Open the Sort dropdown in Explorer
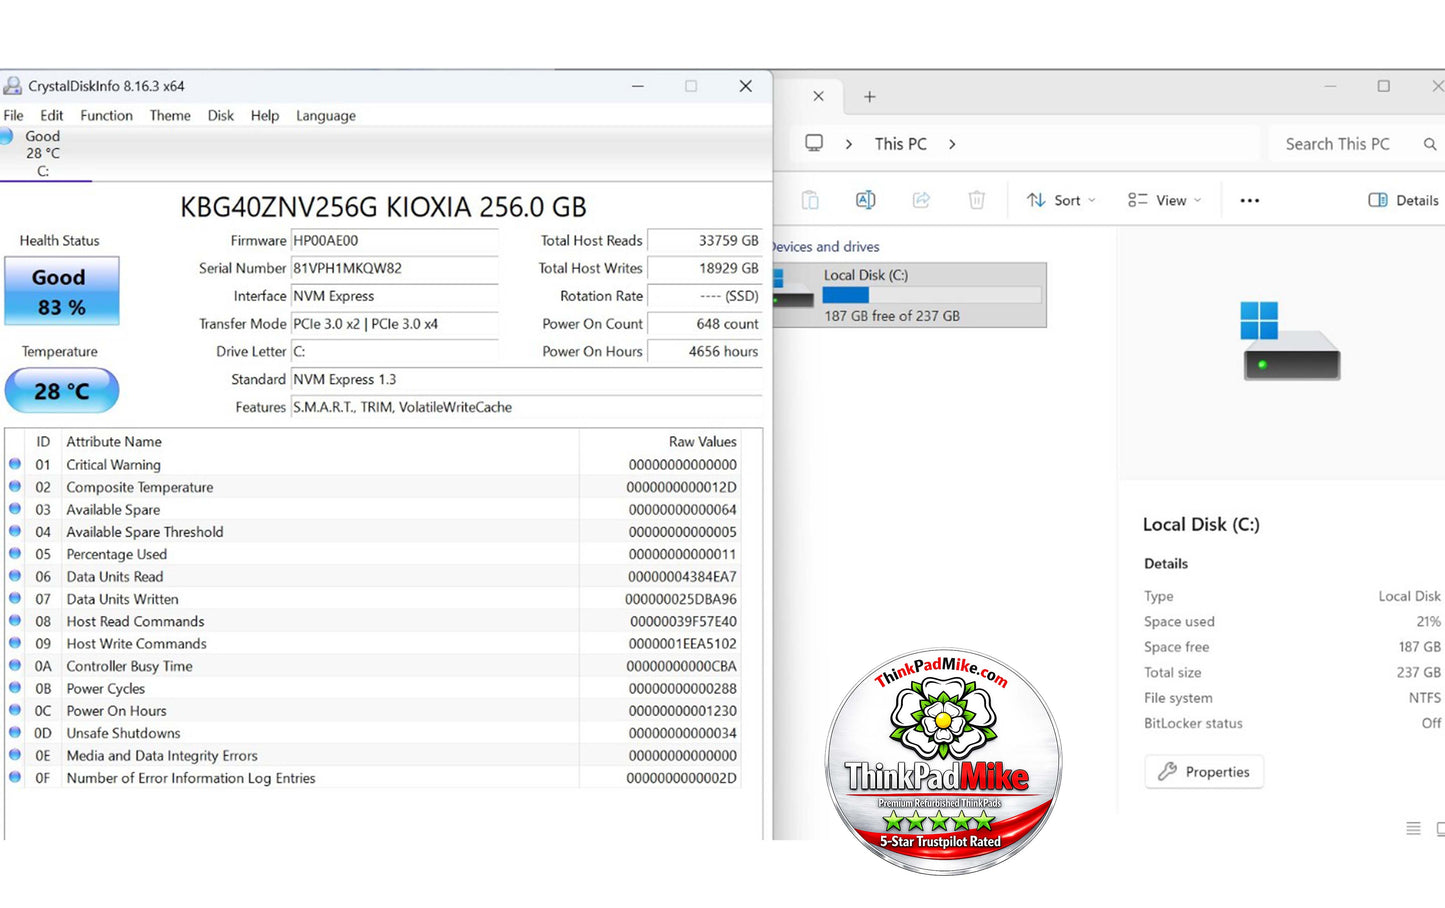Screen dimensions: 1445x908 click(1061, 200)
